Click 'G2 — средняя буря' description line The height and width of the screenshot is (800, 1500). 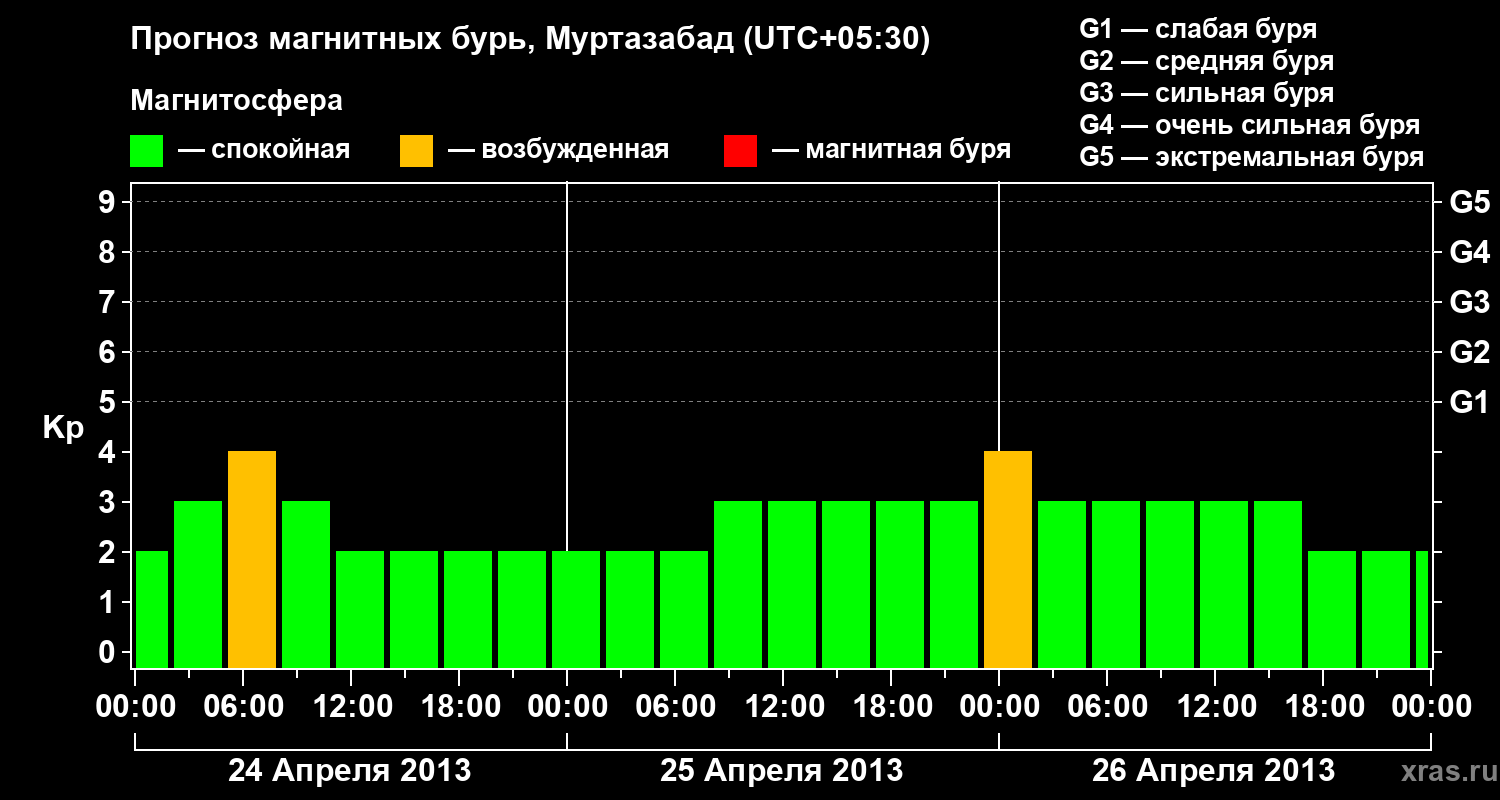(1206, 61)
